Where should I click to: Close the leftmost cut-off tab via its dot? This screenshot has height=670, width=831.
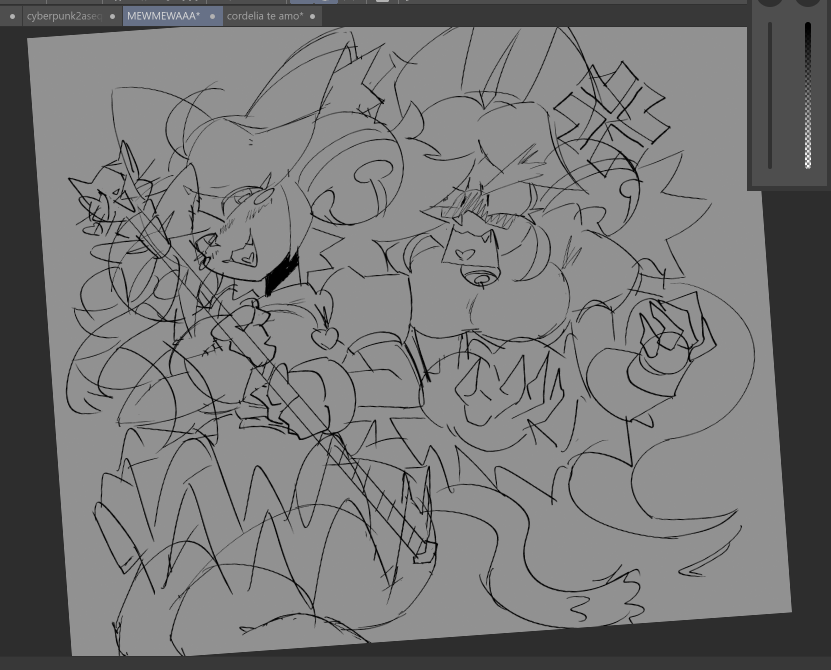pyautogui.click(x=13, y=16)
